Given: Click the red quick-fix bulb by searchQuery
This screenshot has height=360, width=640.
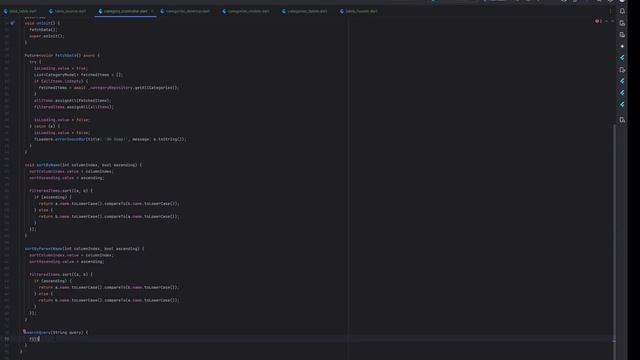Looking at the screenshot, I should (x=24, y=331).
